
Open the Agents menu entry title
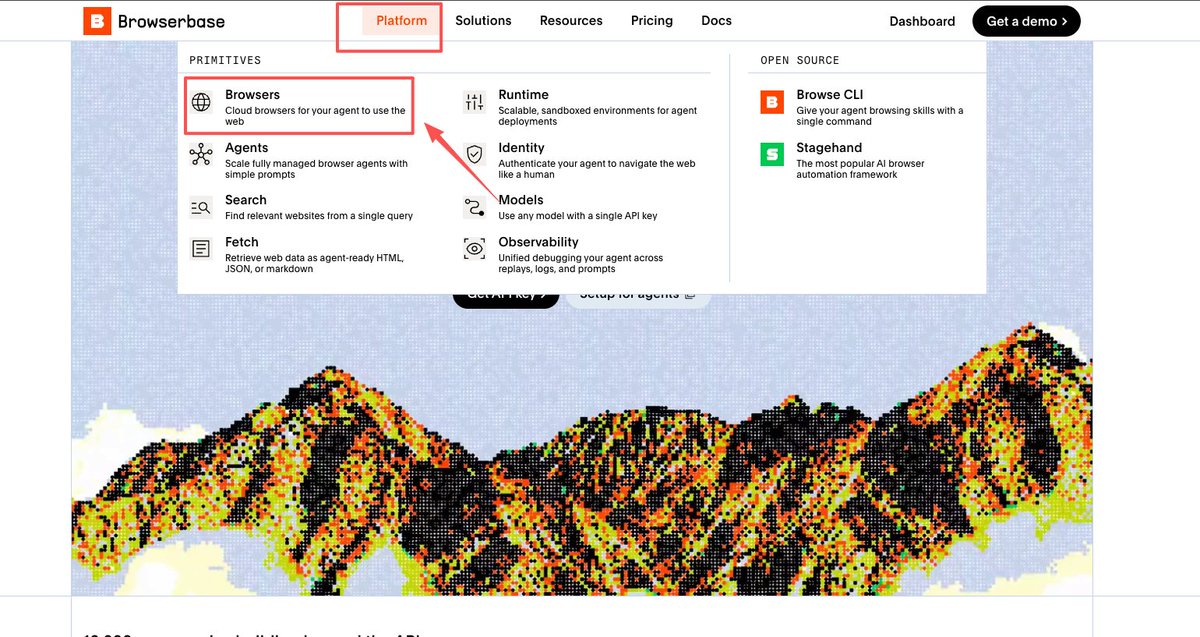[246, 148]
